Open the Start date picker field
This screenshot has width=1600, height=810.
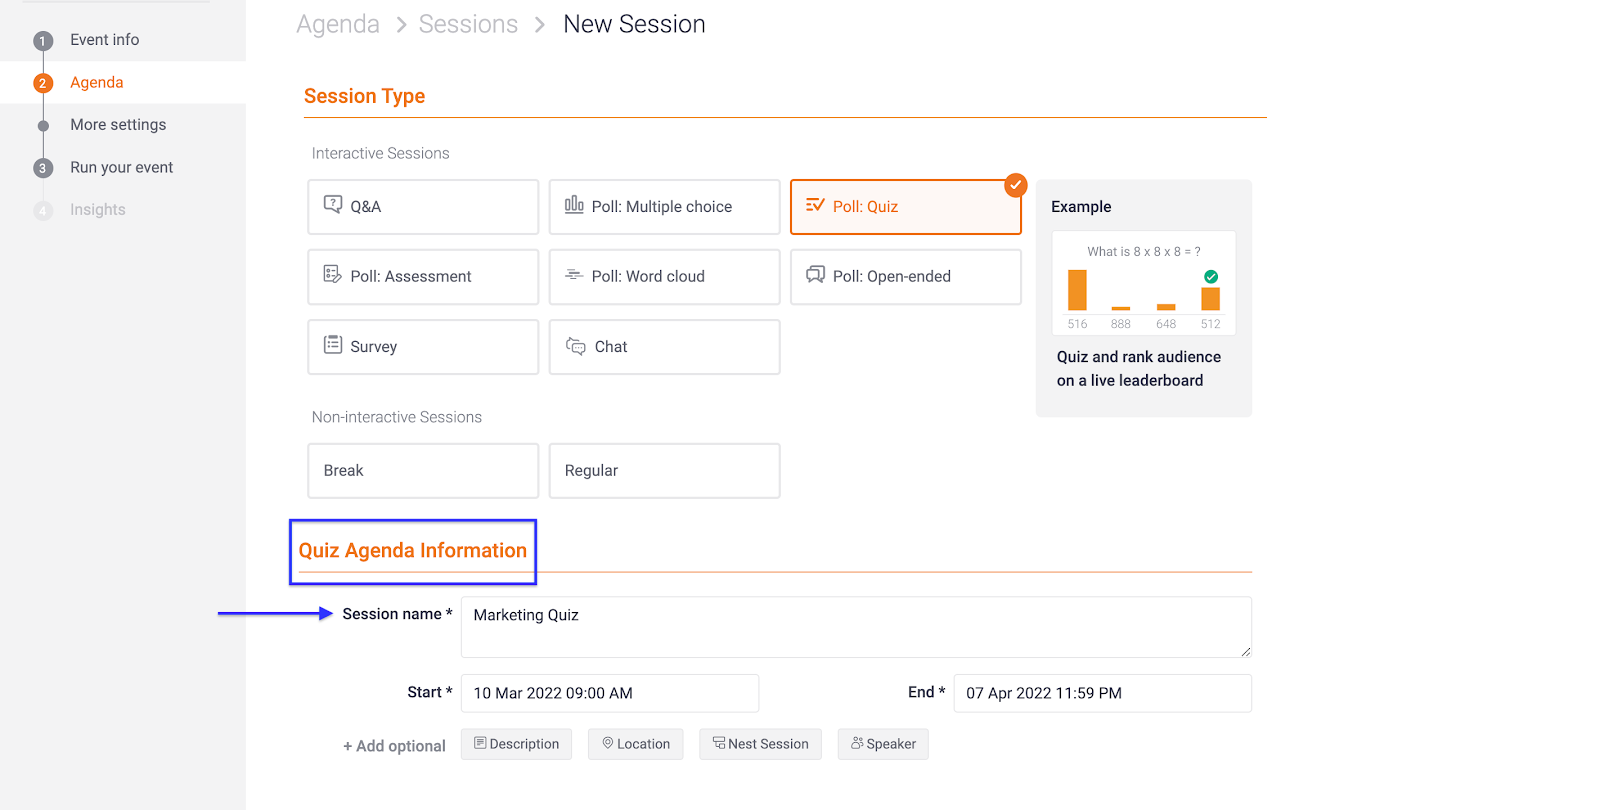tap(609, 693)
